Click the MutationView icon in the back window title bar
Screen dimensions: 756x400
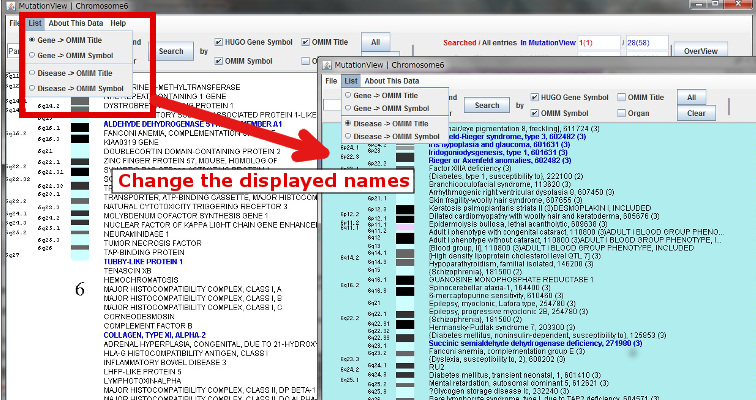[x=9, y=5]
